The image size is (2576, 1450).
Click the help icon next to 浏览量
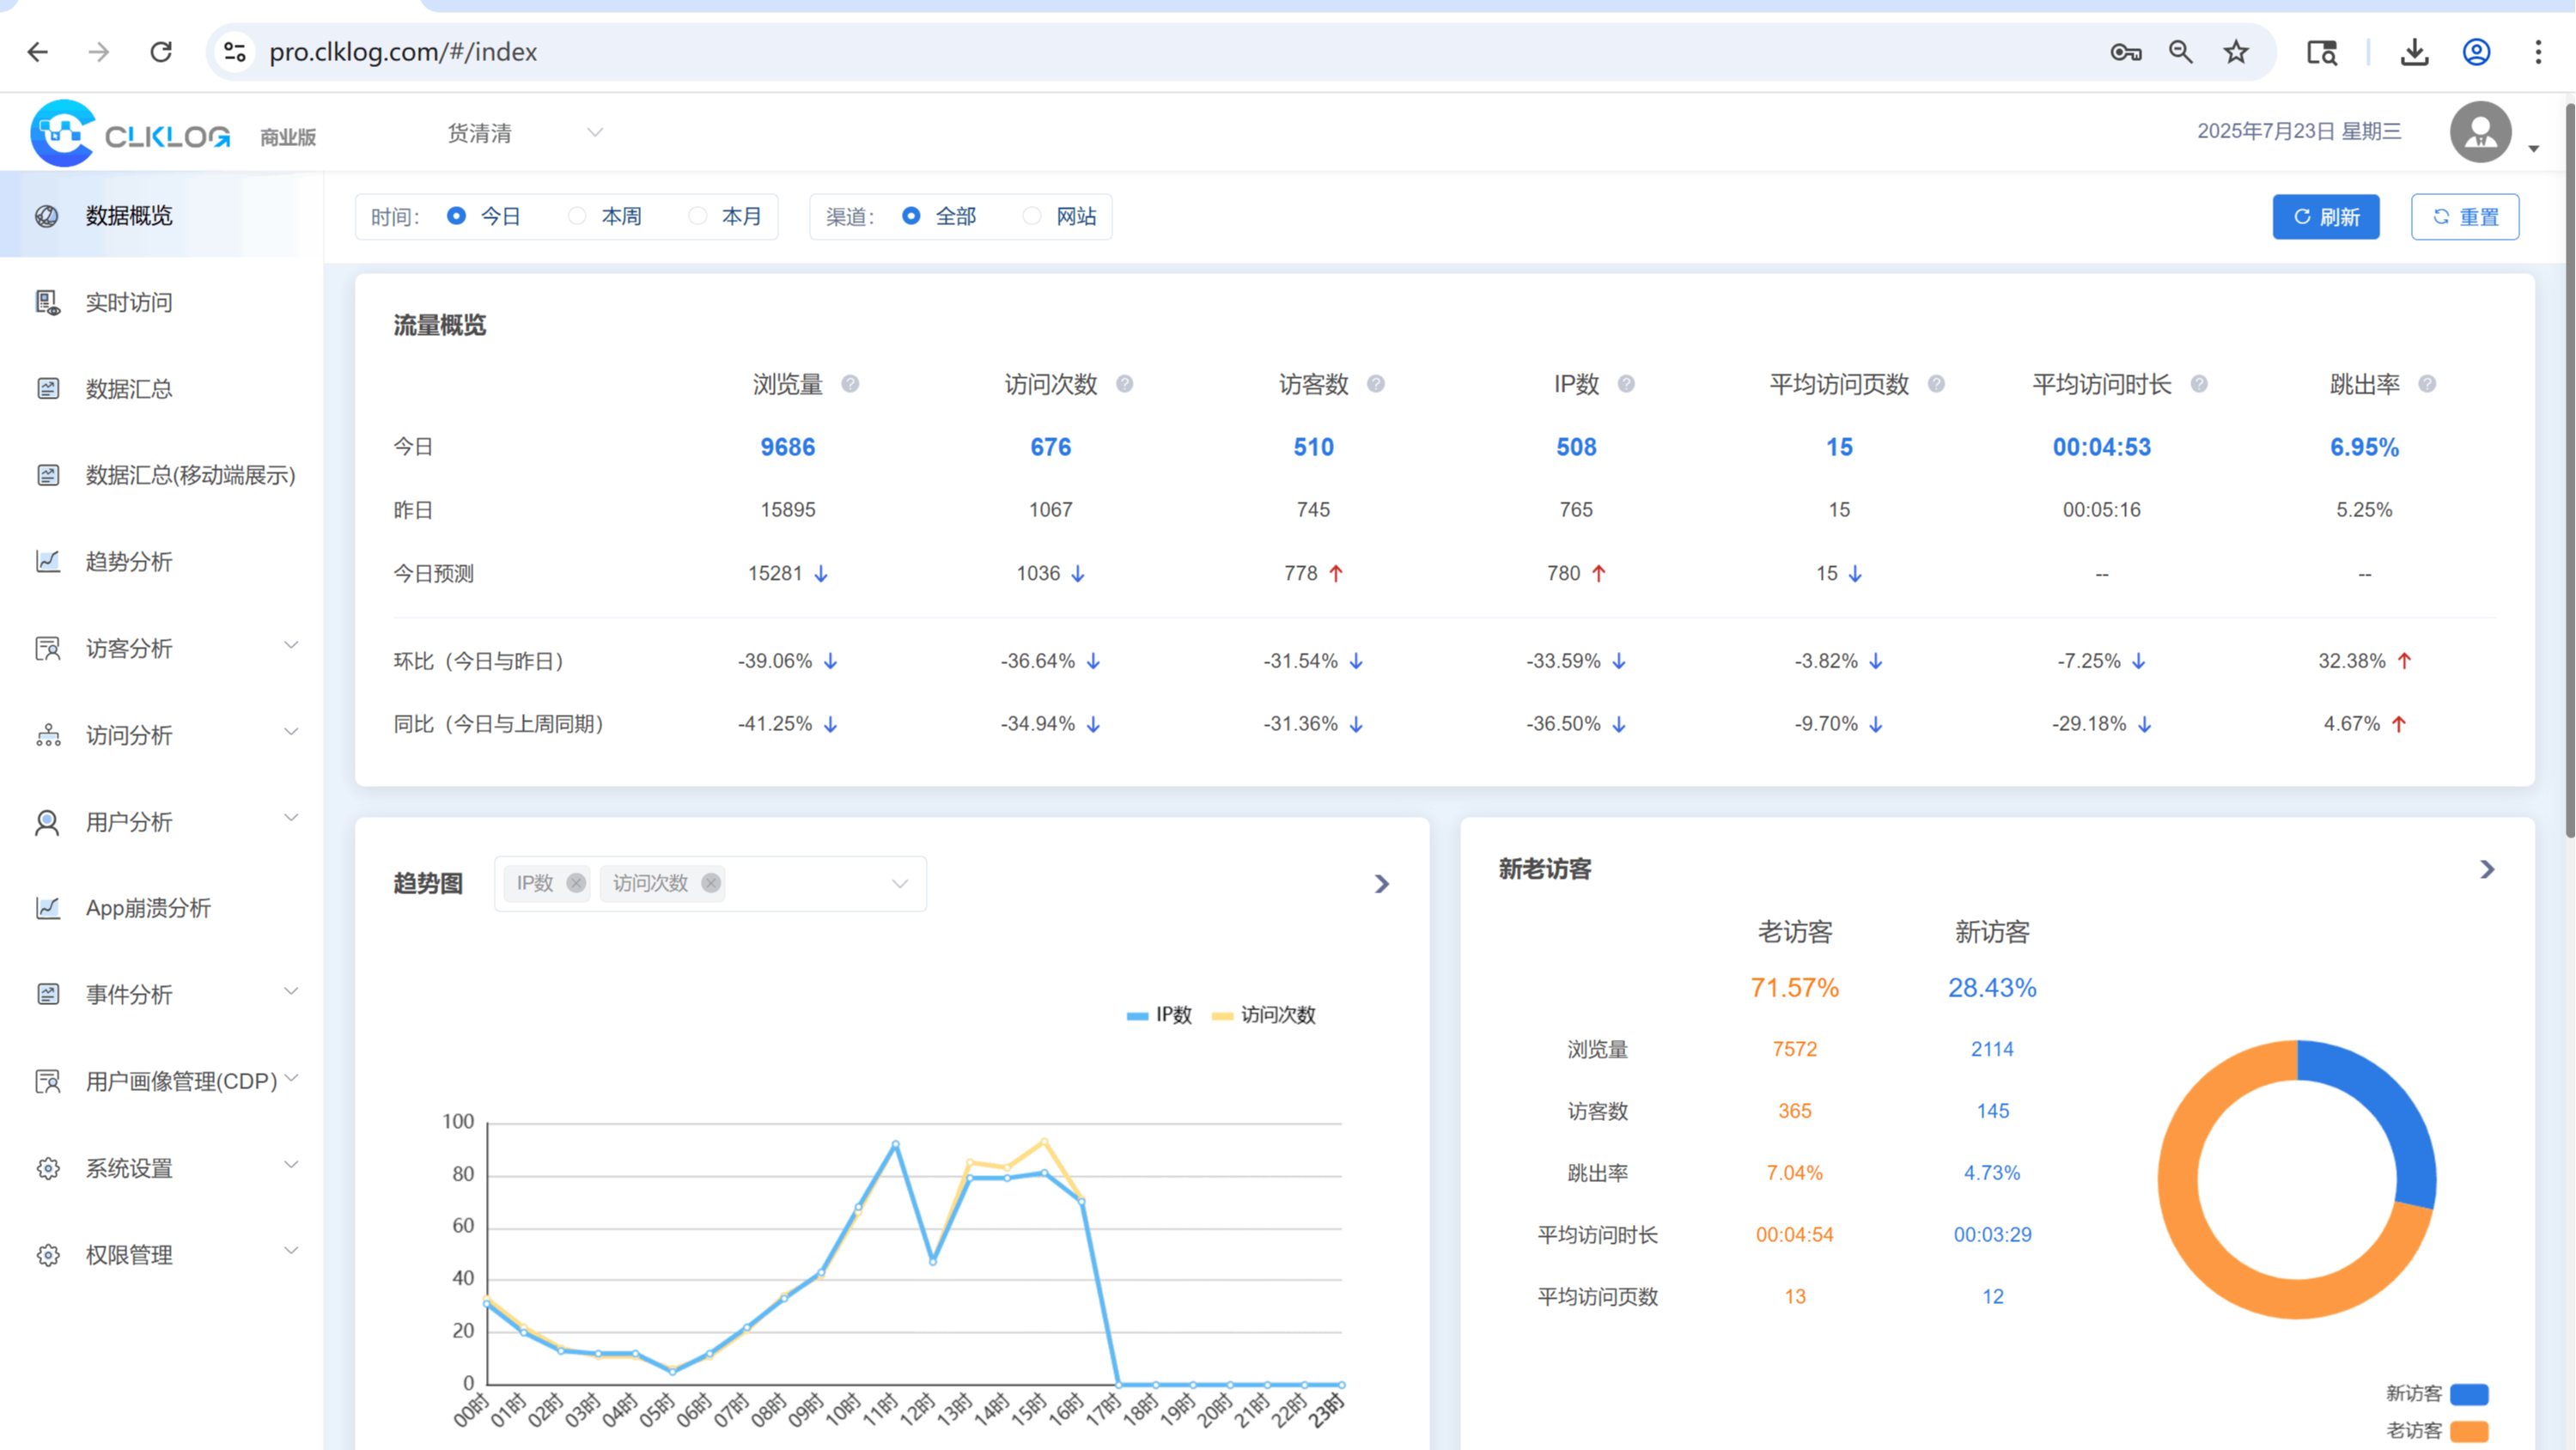[x=850, y=384]
